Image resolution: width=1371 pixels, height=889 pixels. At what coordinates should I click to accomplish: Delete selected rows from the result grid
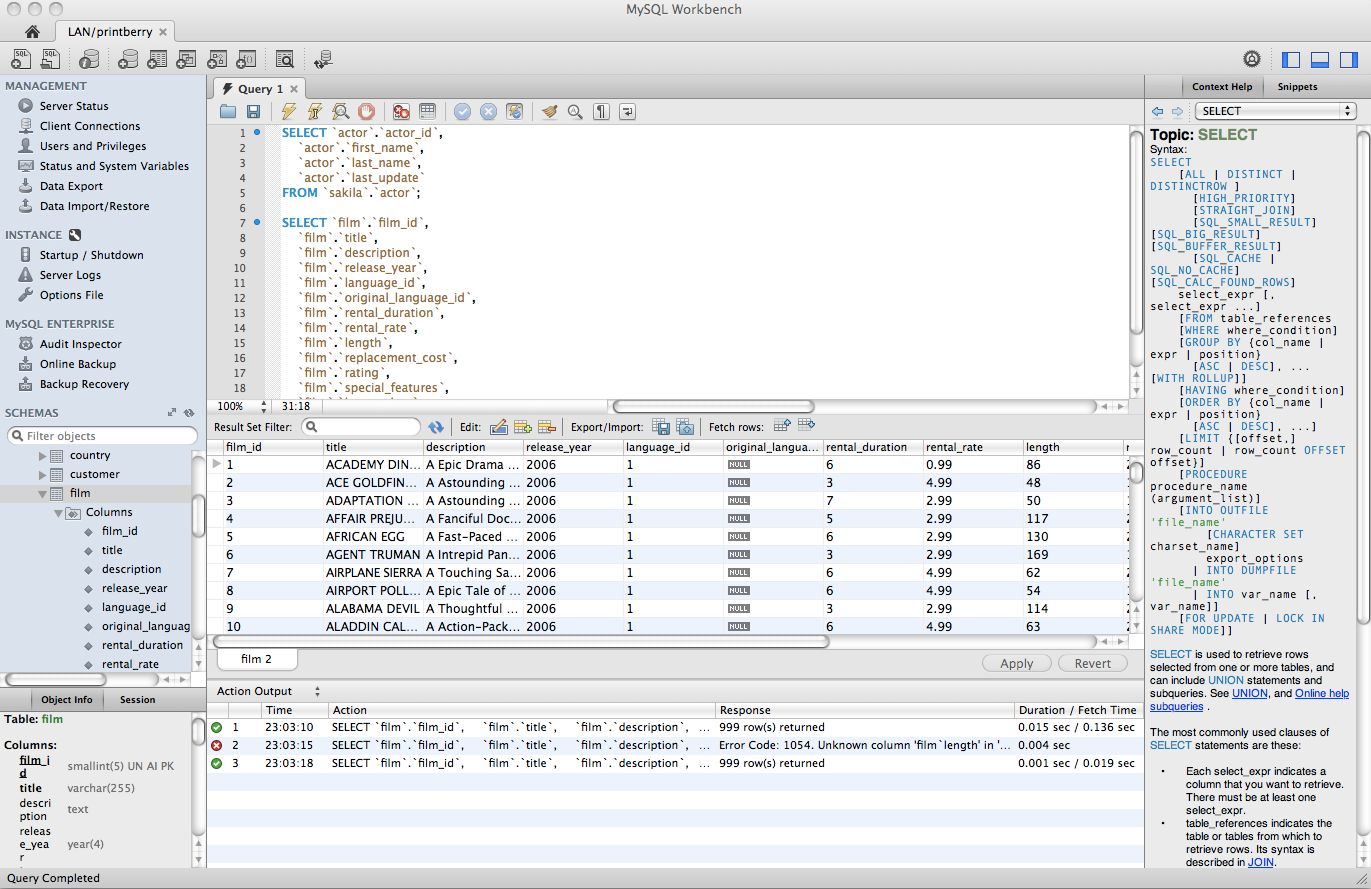click(x=546, y=425)
